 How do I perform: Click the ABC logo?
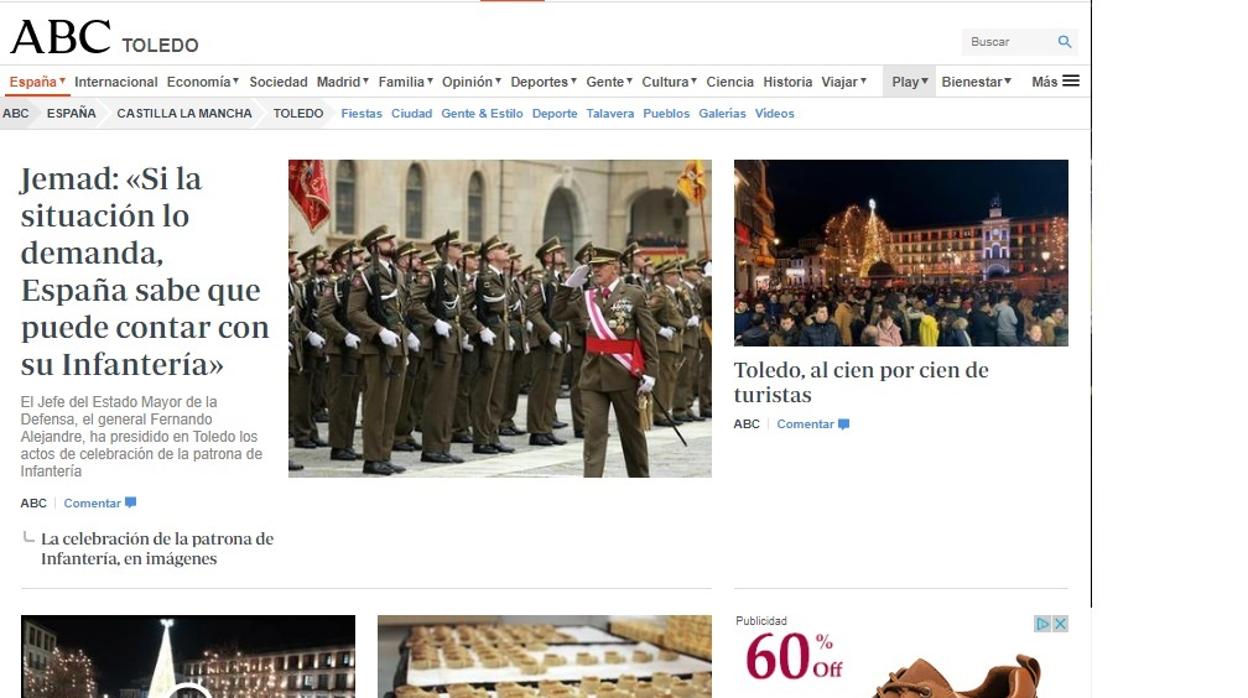pos(60,39)
